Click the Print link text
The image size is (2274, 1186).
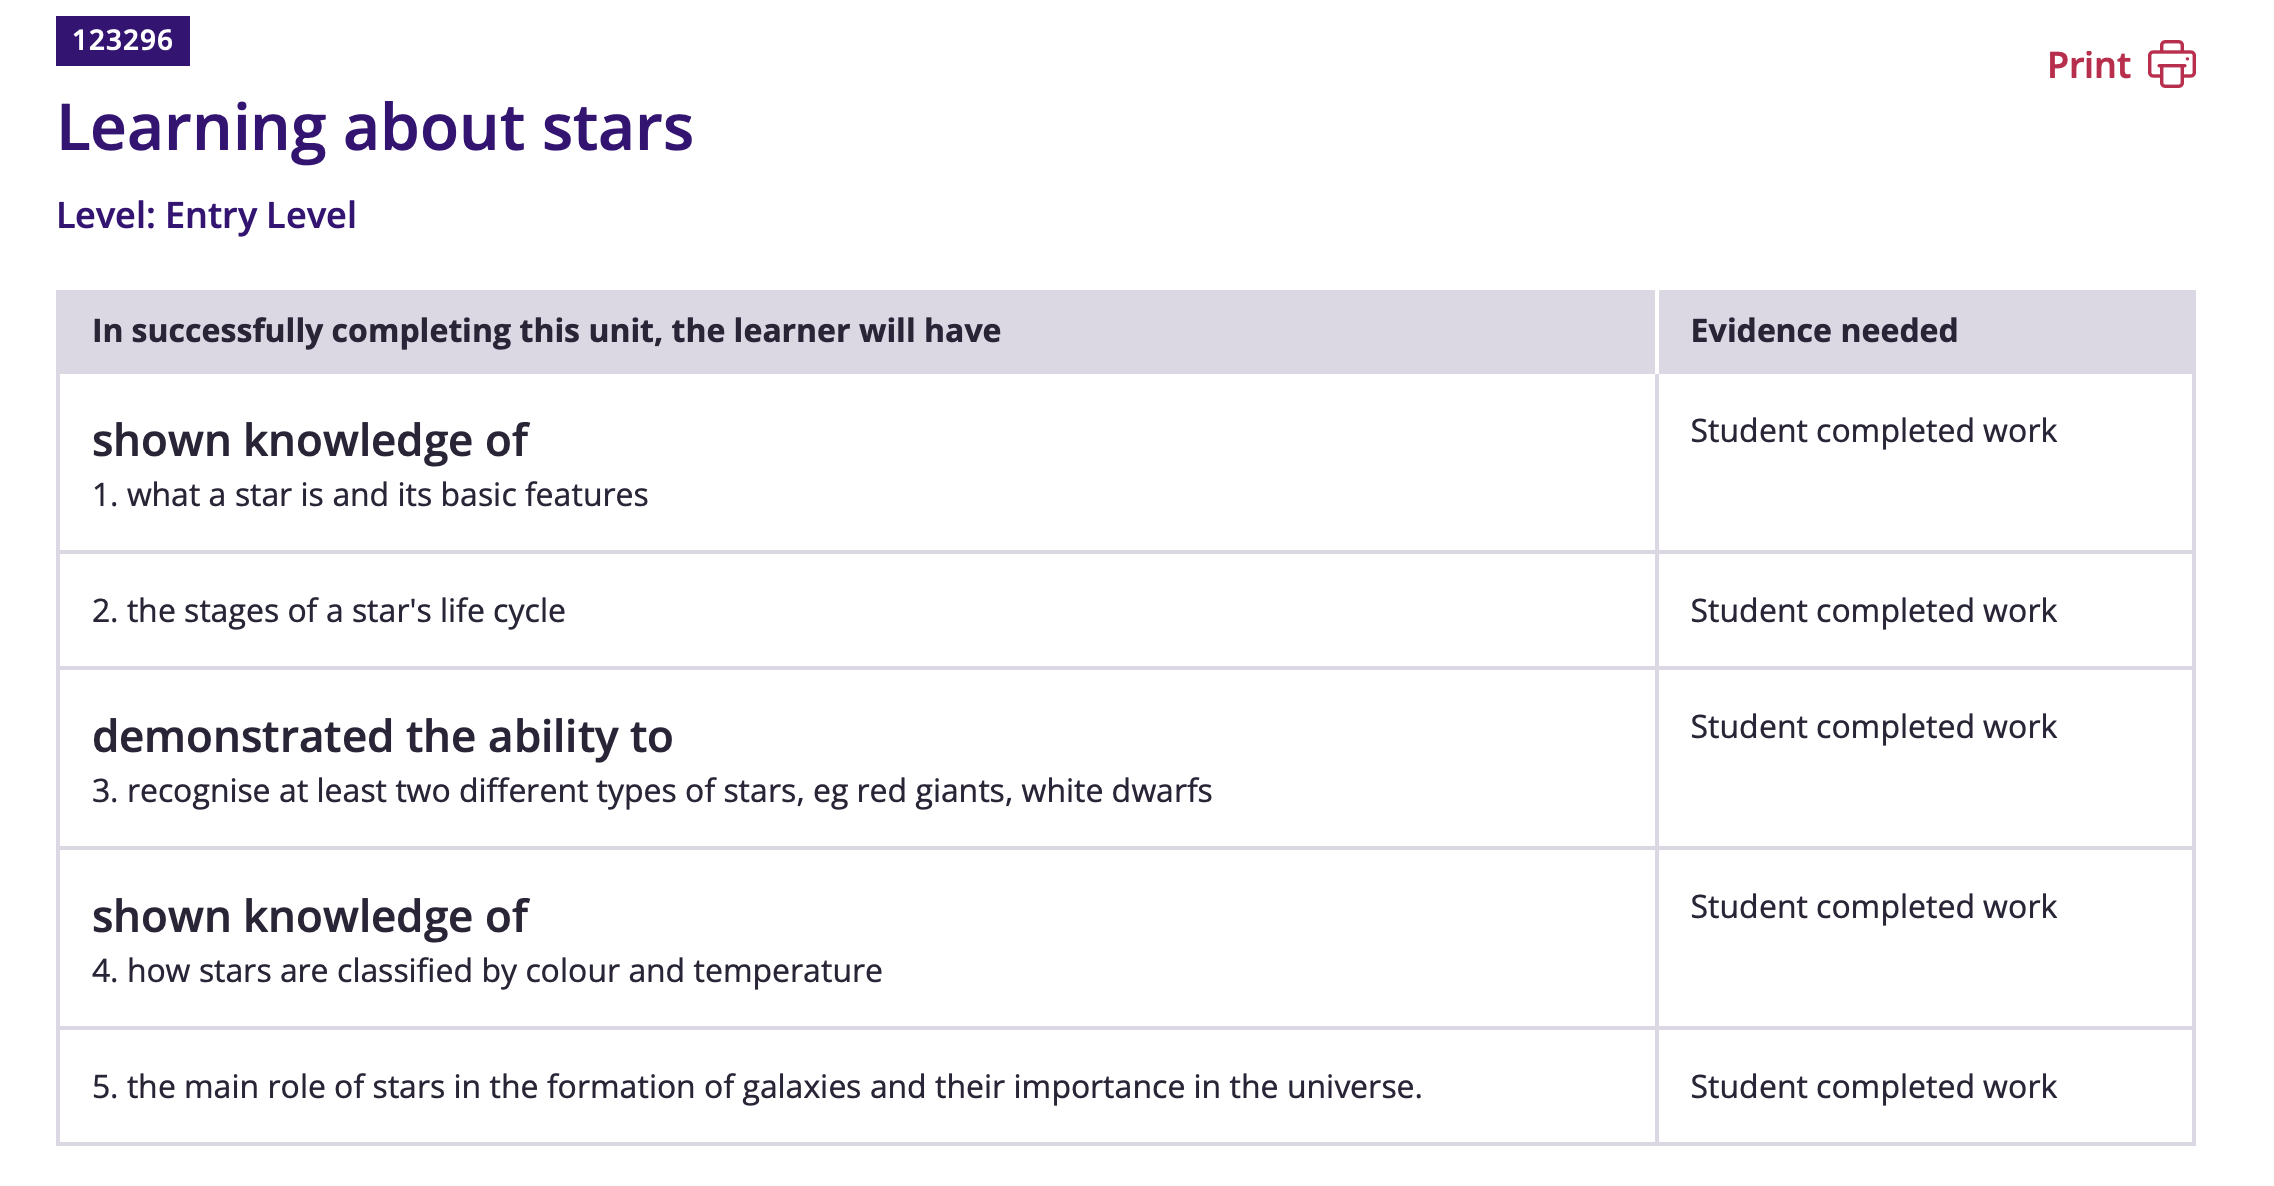point(2088,66)
